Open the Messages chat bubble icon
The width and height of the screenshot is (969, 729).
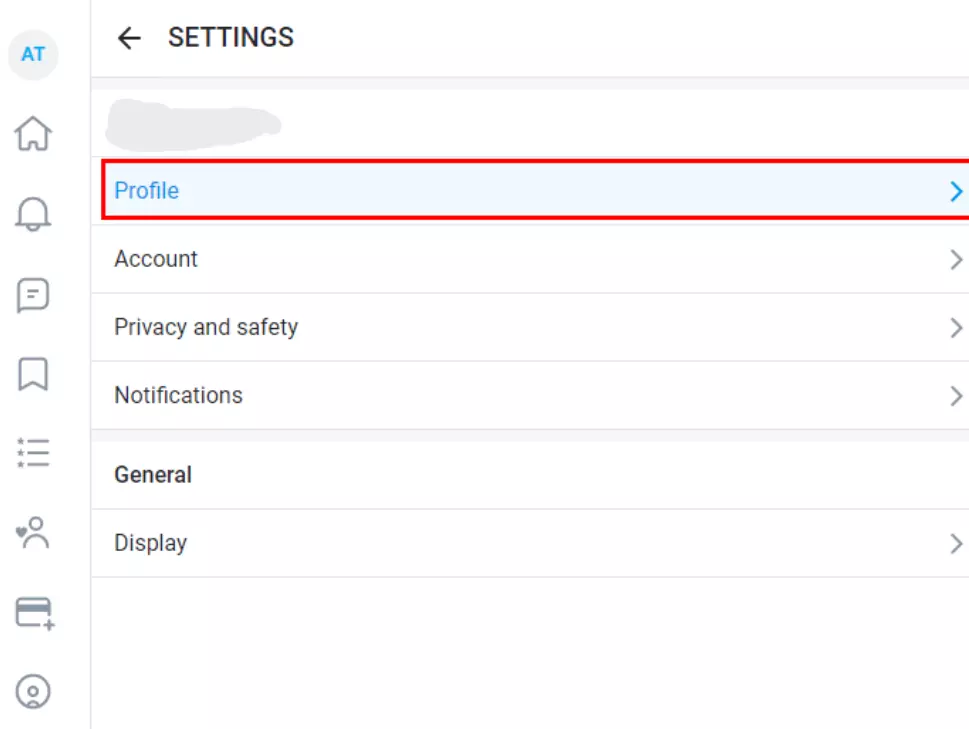pos(33,295)
